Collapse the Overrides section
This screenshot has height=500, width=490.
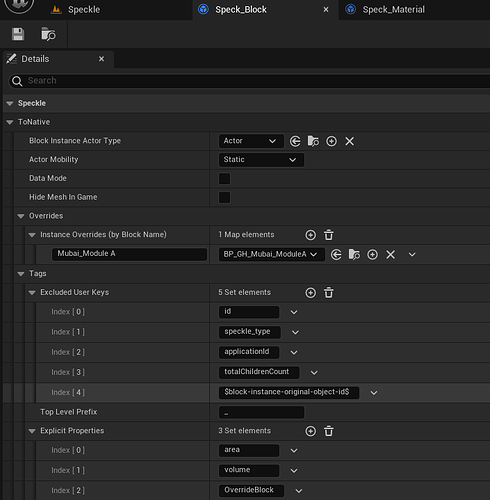(x=21, y=216)
